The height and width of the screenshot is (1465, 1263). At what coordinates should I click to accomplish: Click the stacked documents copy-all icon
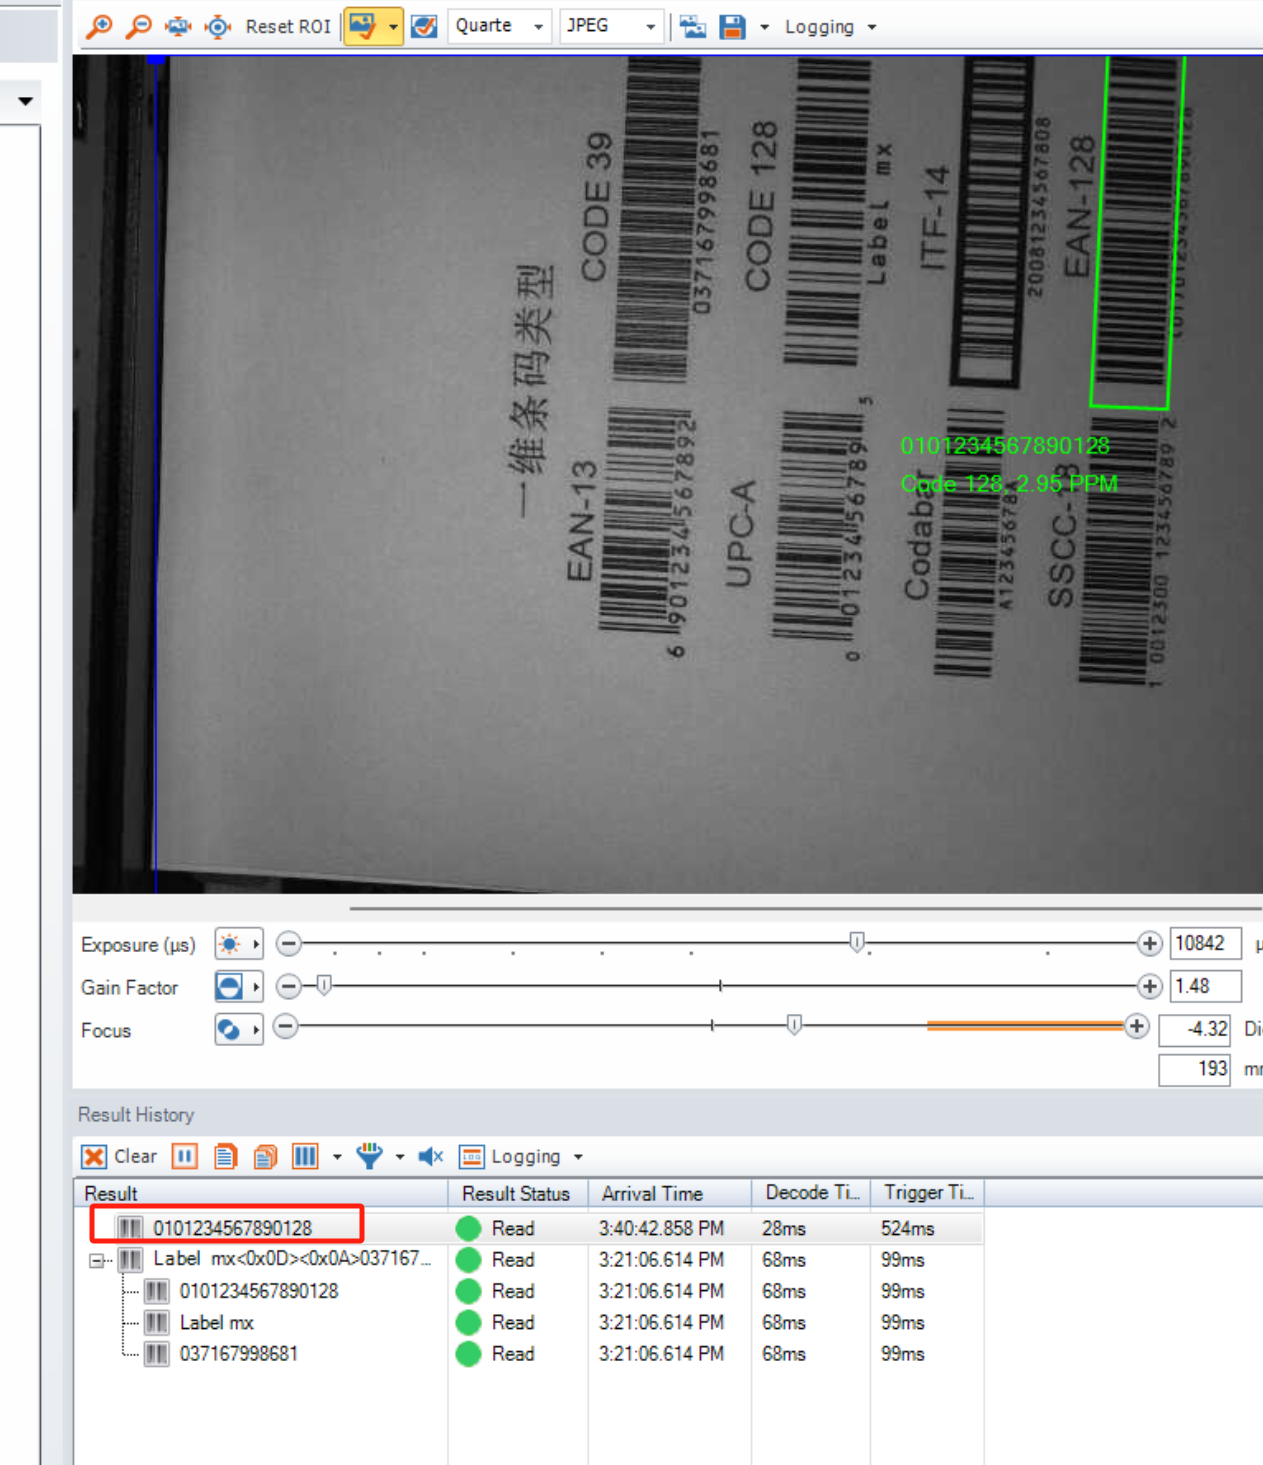[x=265, y=1157]
